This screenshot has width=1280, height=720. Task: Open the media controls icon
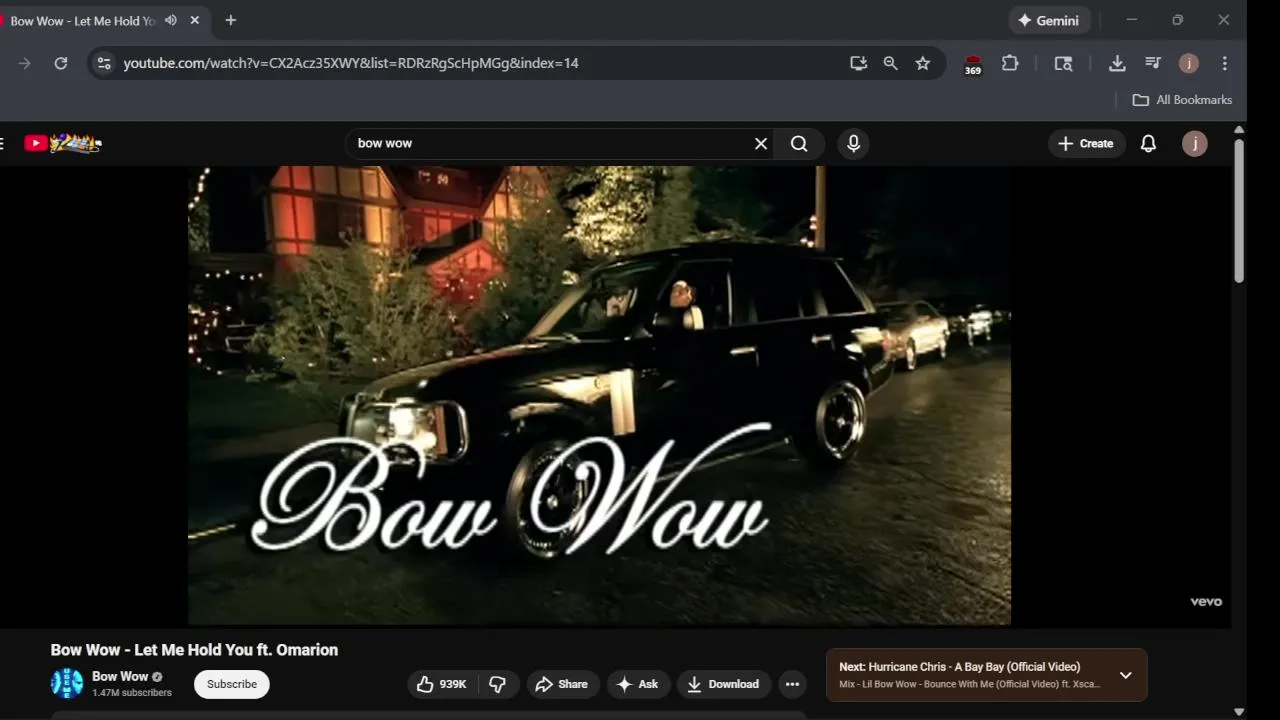[1153, 63]
